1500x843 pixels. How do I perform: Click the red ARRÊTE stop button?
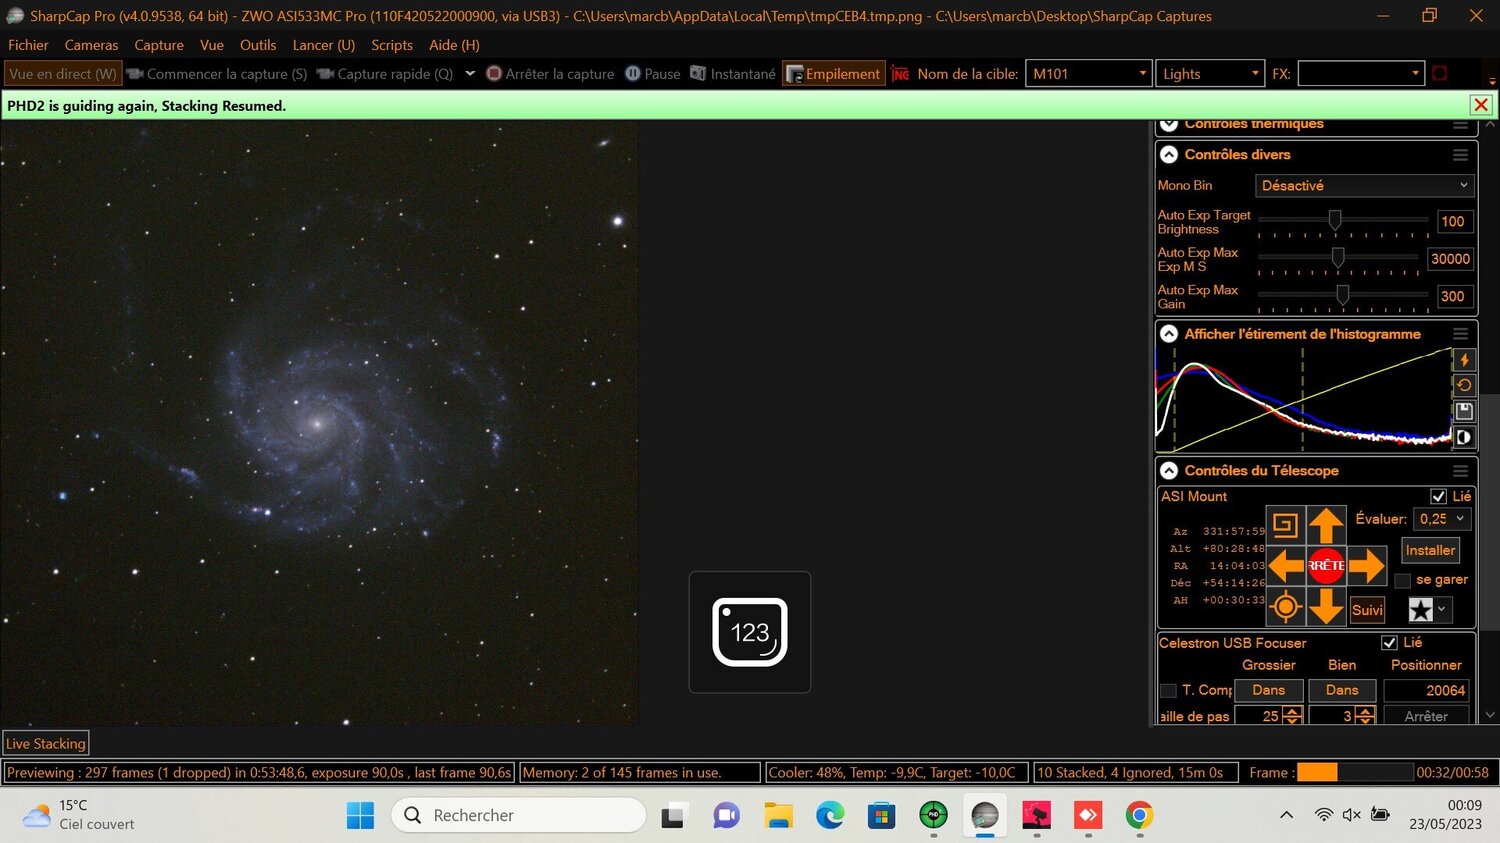tap(1326, 566)
